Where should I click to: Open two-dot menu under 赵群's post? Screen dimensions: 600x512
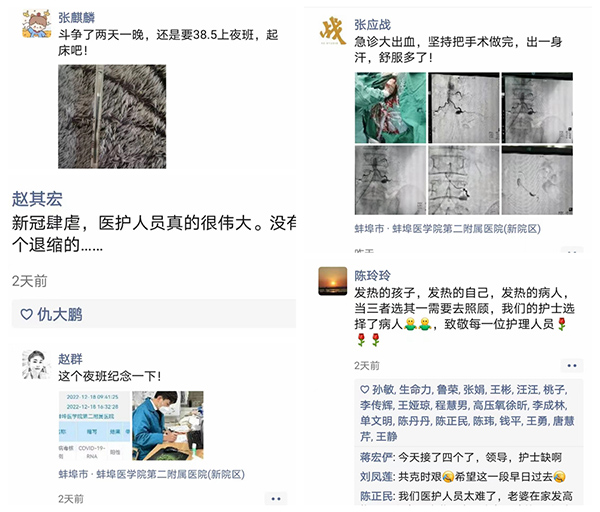click(x=276, y=499)
